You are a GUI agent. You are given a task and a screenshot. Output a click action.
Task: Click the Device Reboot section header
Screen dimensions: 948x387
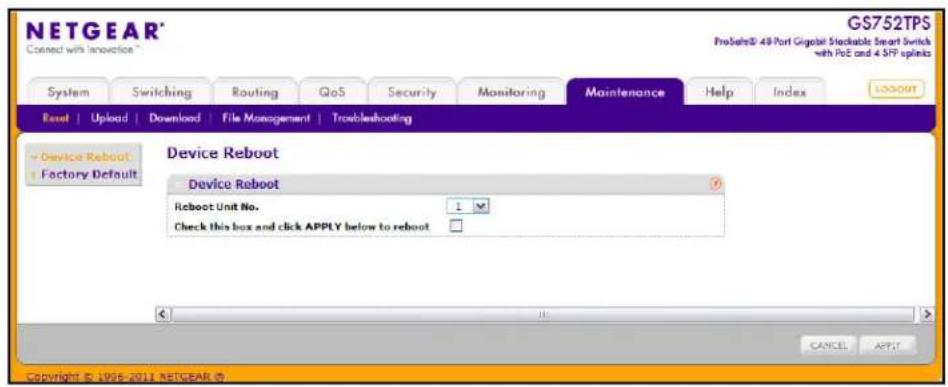pos(445,184)
